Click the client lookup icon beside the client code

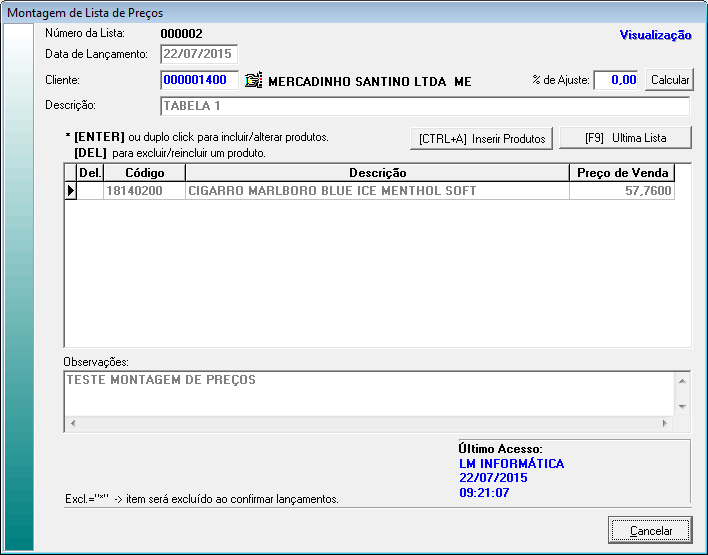(253, 81)
